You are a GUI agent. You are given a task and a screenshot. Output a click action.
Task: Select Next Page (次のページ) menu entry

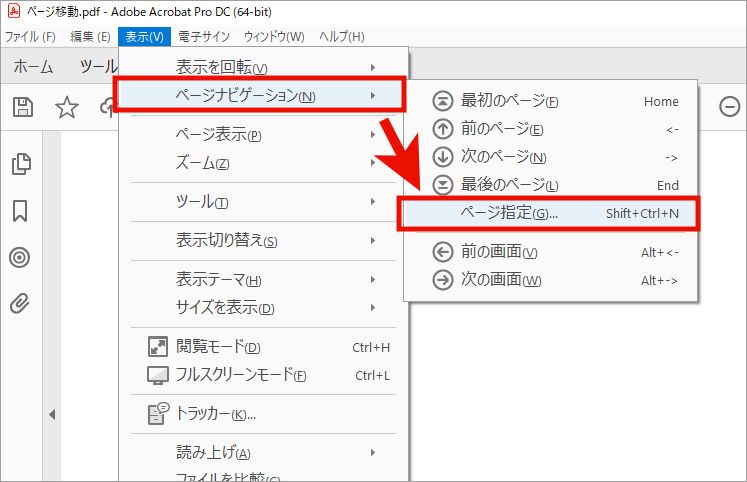tap(503, 157)
